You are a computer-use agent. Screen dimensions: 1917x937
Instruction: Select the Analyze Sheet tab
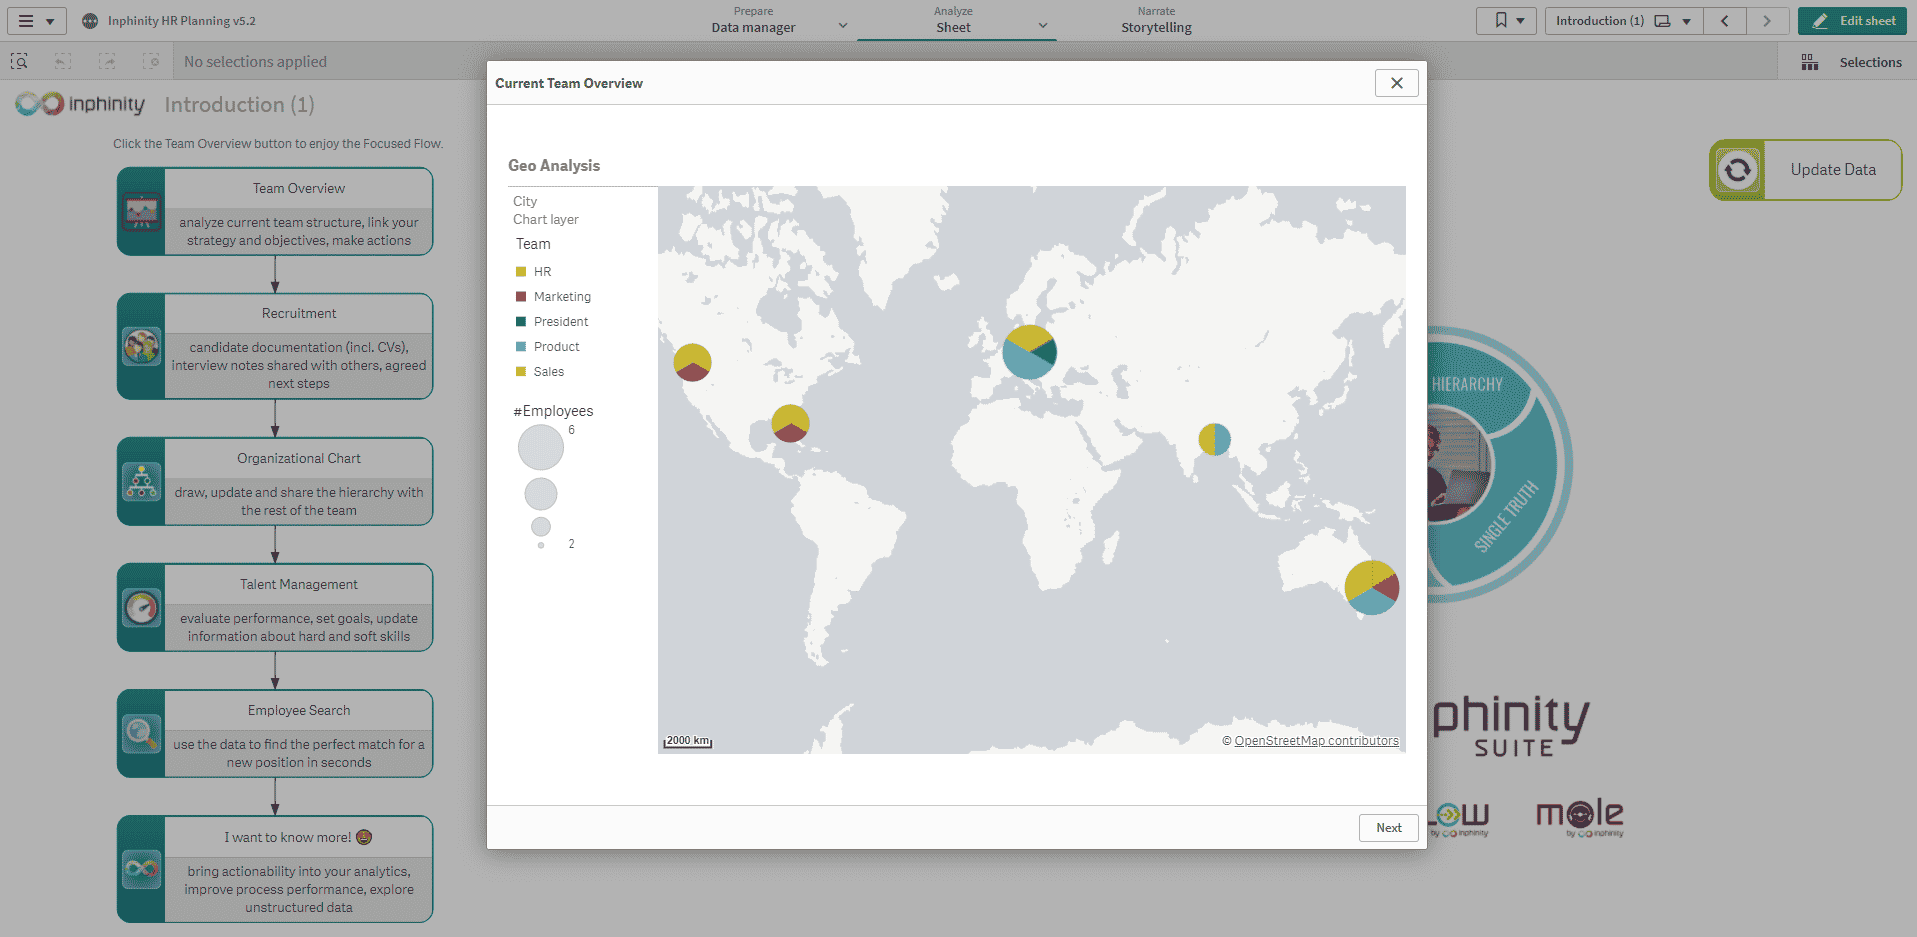953,20
